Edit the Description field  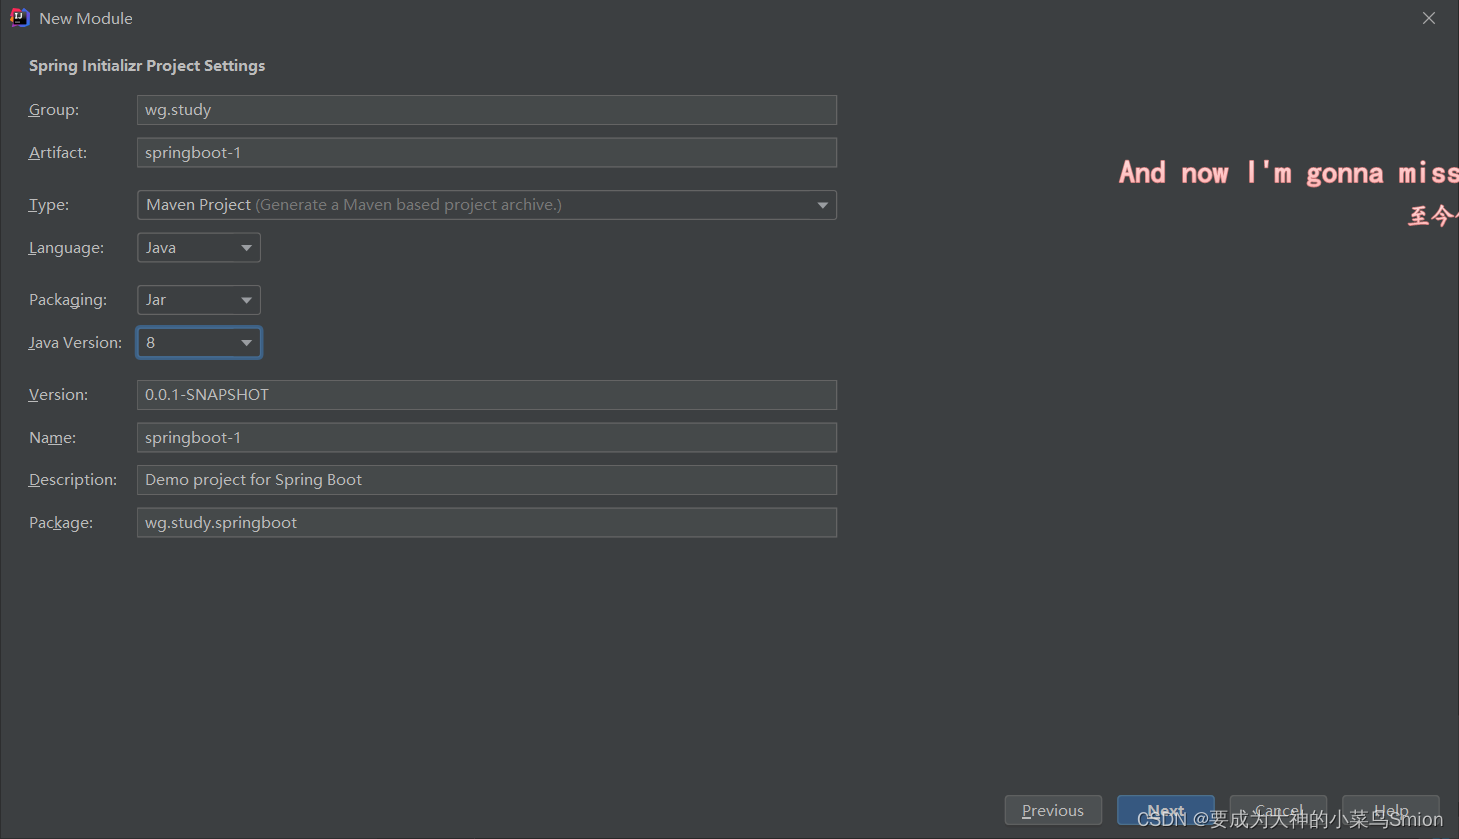(487, 480)
